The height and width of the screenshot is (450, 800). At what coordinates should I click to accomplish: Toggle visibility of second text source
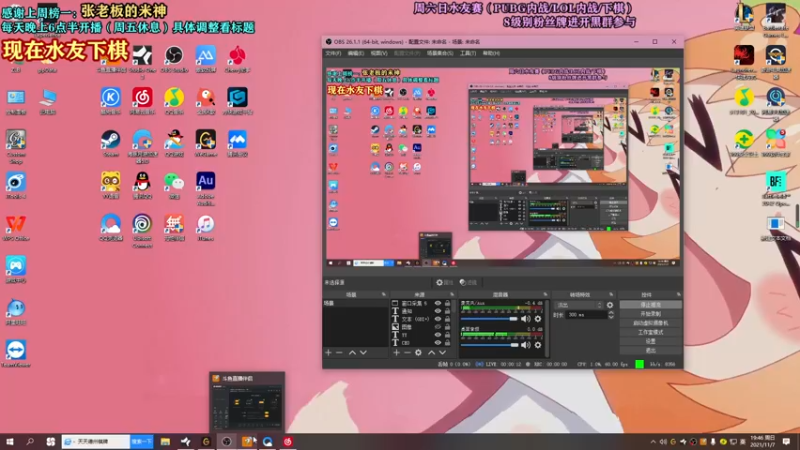point(438,311)
